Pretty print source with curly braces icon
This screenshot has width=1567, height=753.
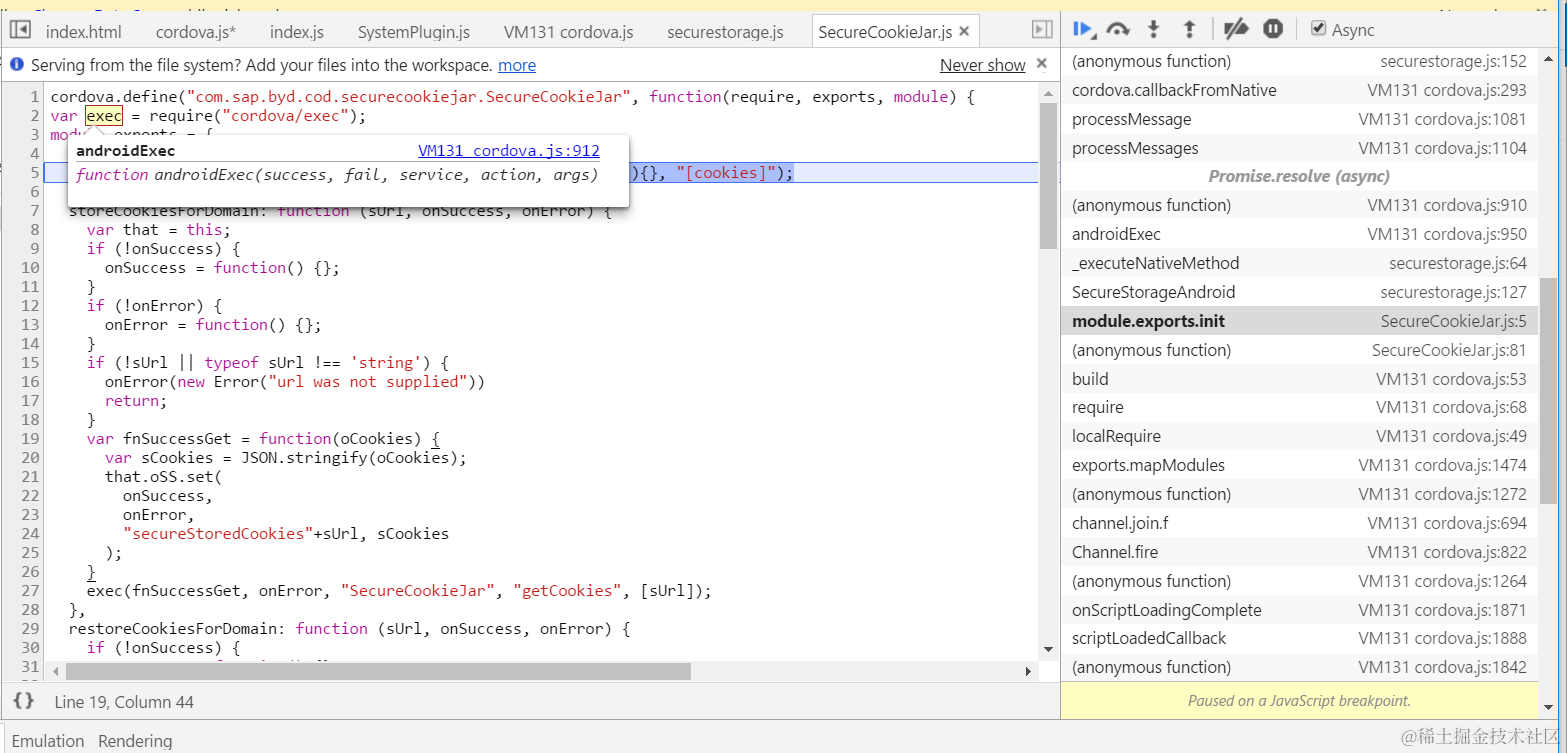click(24, 701)
